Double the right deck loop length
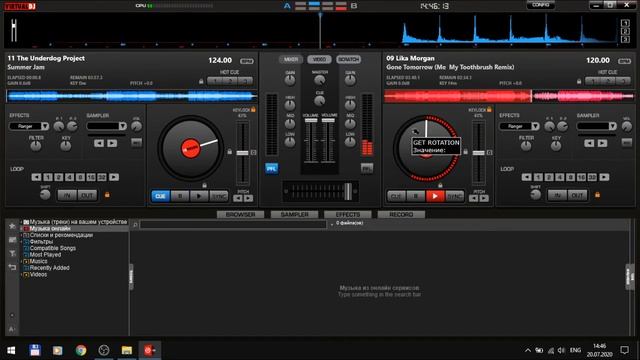This screenshot has height=360, width=640. coord(604,177)
